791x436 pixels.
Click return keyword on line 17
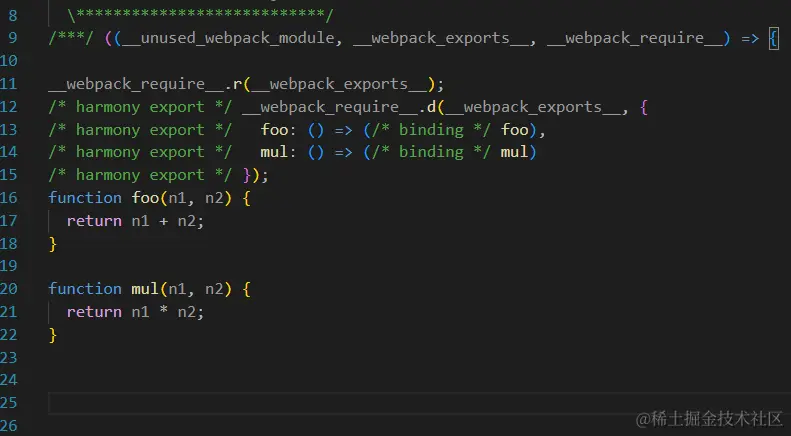(x=94, y=221)
